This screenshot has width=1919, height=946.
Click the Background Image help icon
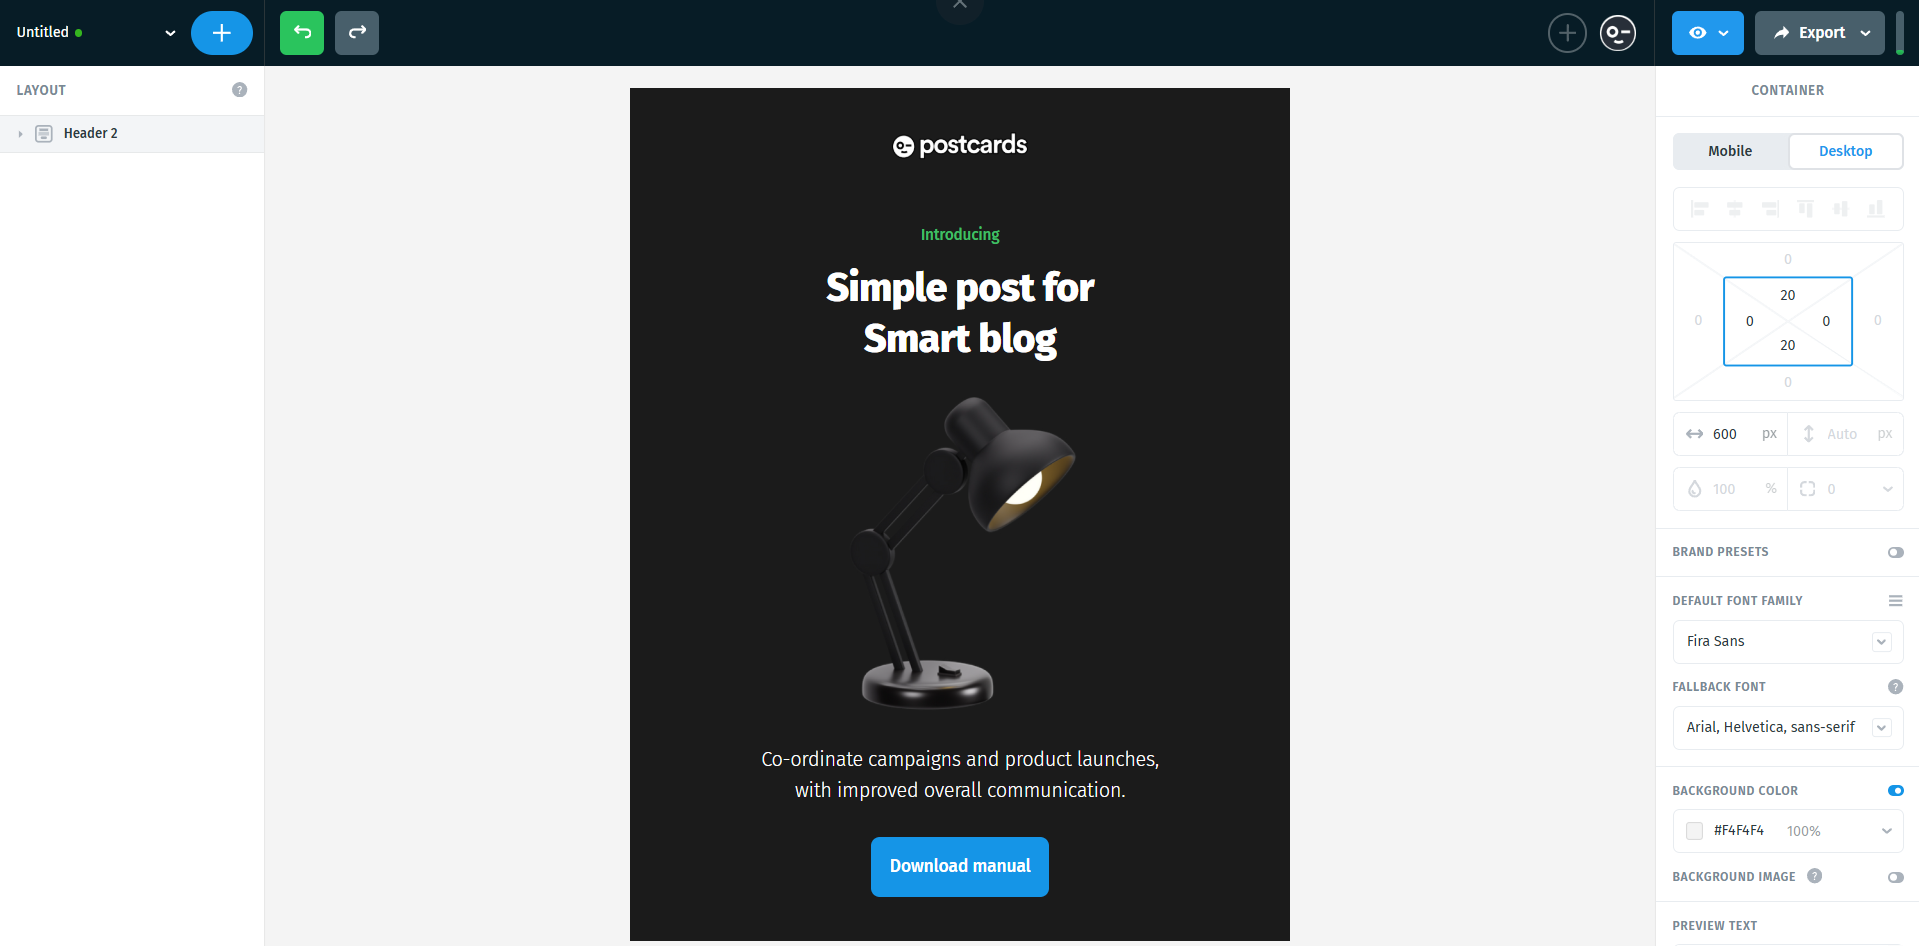pos(1815,876)
